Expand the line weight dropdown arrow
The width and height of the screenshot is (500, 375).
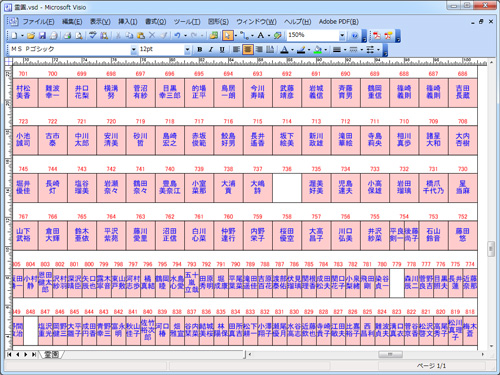tap(345, 50)
